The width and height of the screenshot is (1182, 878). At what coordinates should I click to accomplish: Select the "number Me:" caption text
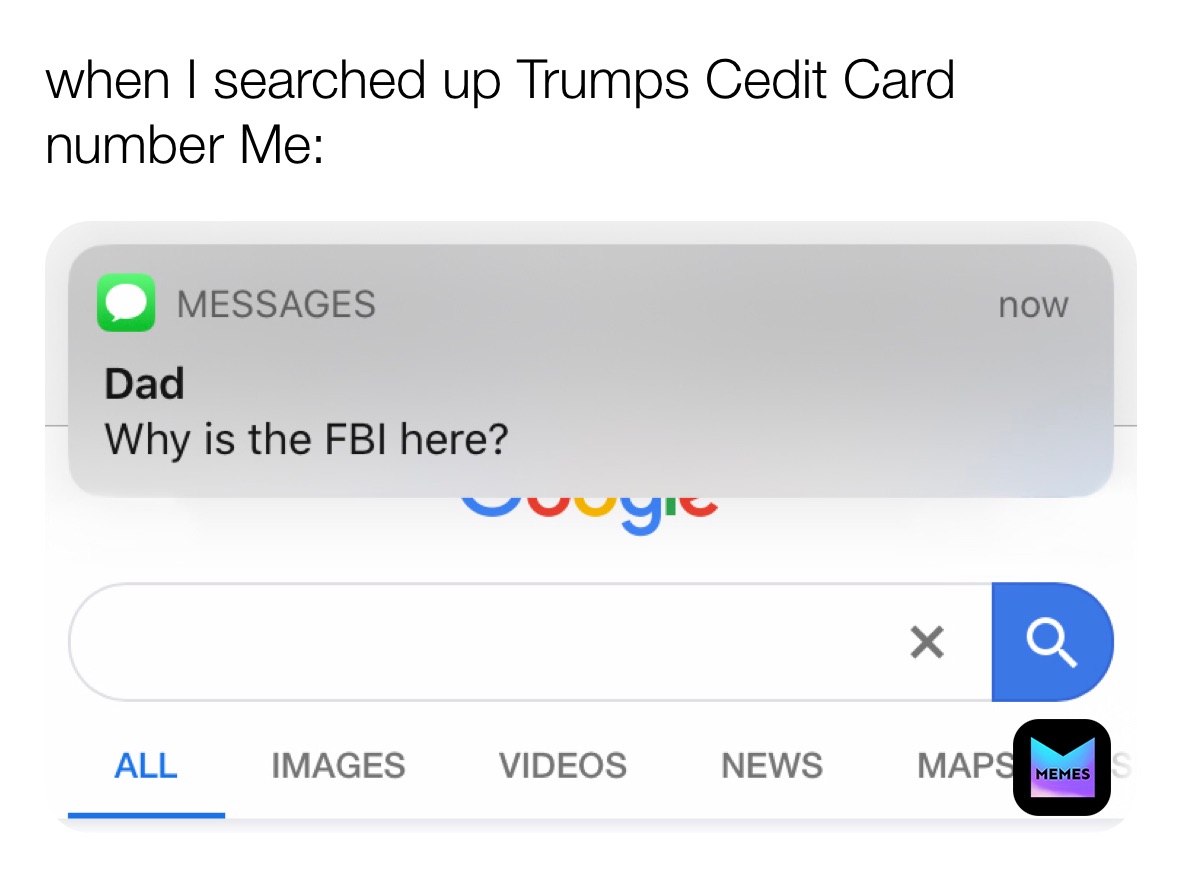[x=185, y=145]
